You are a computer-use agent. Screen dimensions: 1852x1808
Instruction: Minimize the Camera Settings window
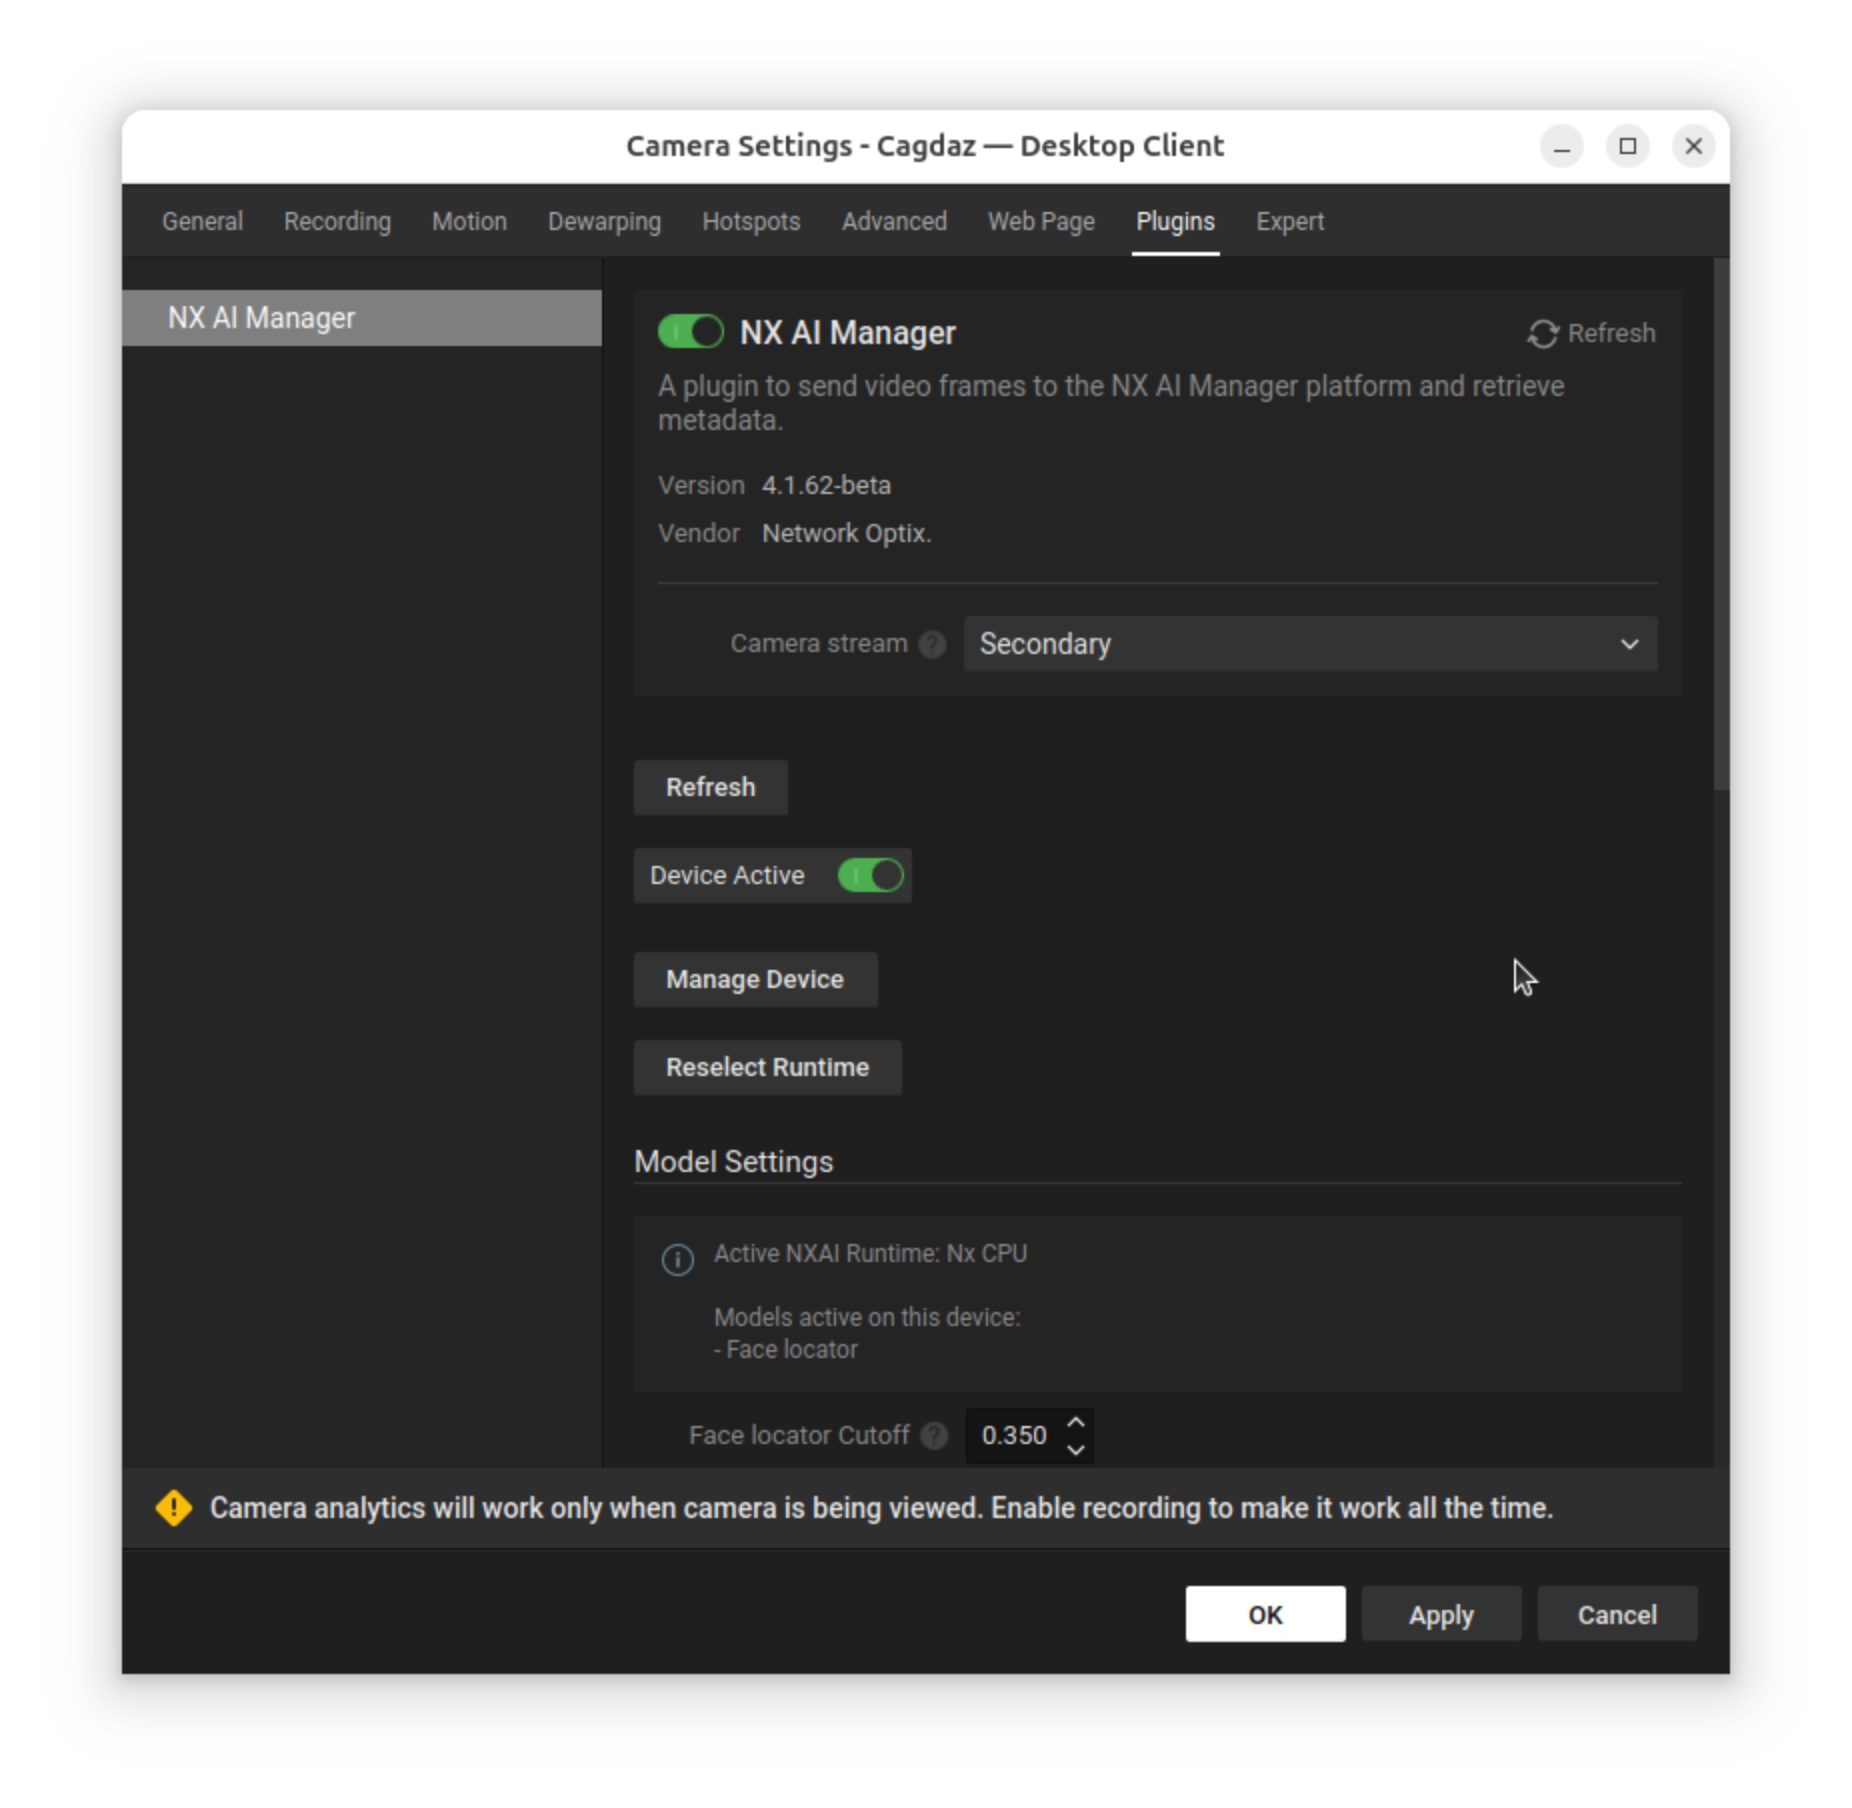pyautogui.click(x=1561, y=147)
